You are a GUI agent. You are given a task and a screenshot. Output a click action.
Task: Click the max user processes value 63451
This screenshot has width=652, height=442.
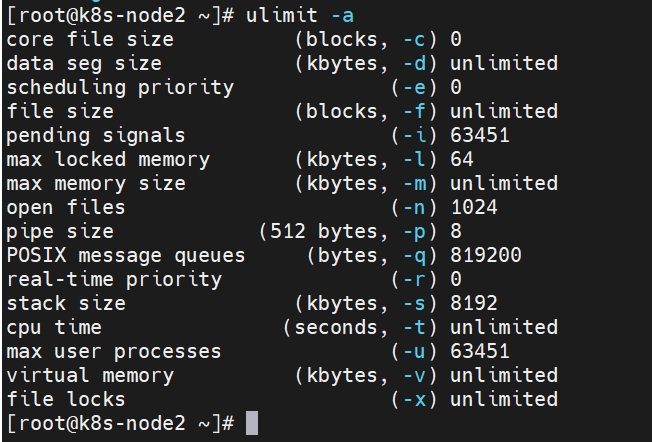[x=480, y=351]
